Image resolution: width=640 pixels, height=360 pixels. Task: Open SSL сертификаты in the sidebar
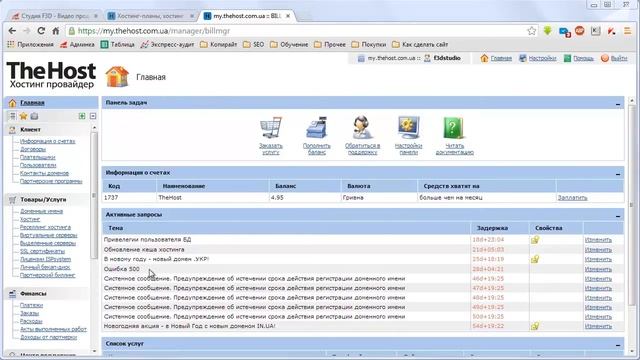tap(42, 251)
